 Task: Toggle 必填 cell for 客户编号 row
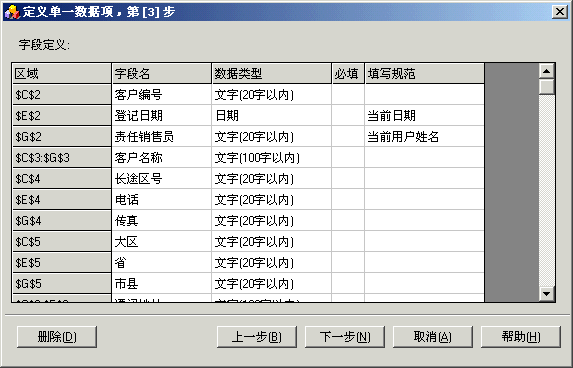click(x=348, y=95)
